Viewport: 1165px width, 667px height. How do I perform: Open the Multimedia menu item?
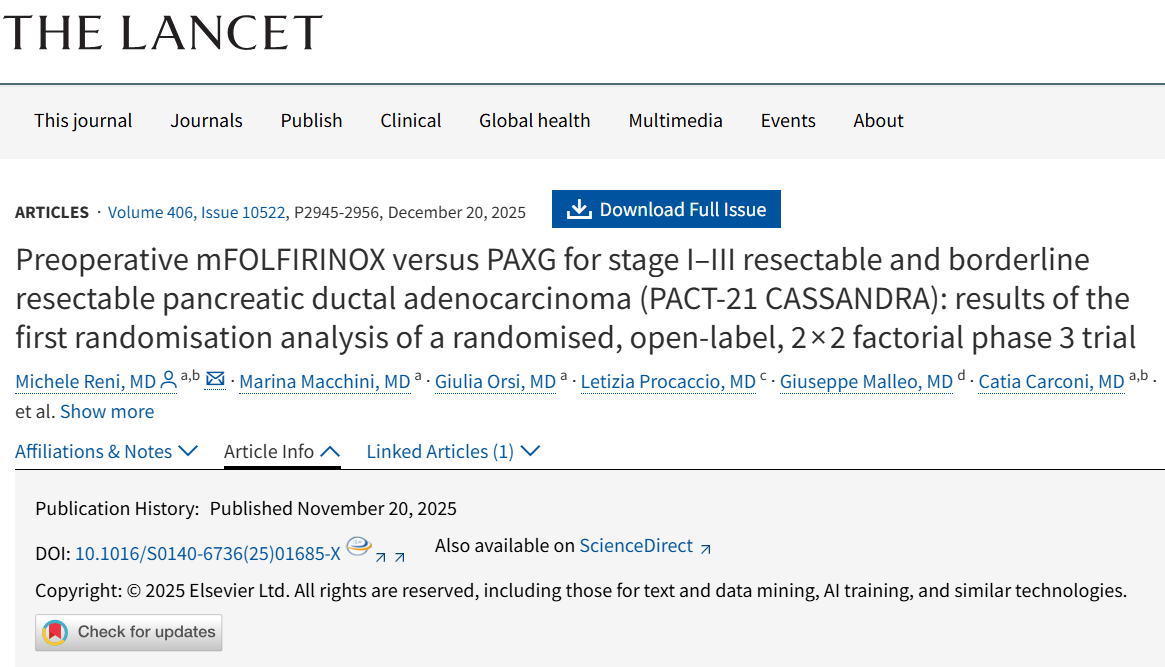675,120
